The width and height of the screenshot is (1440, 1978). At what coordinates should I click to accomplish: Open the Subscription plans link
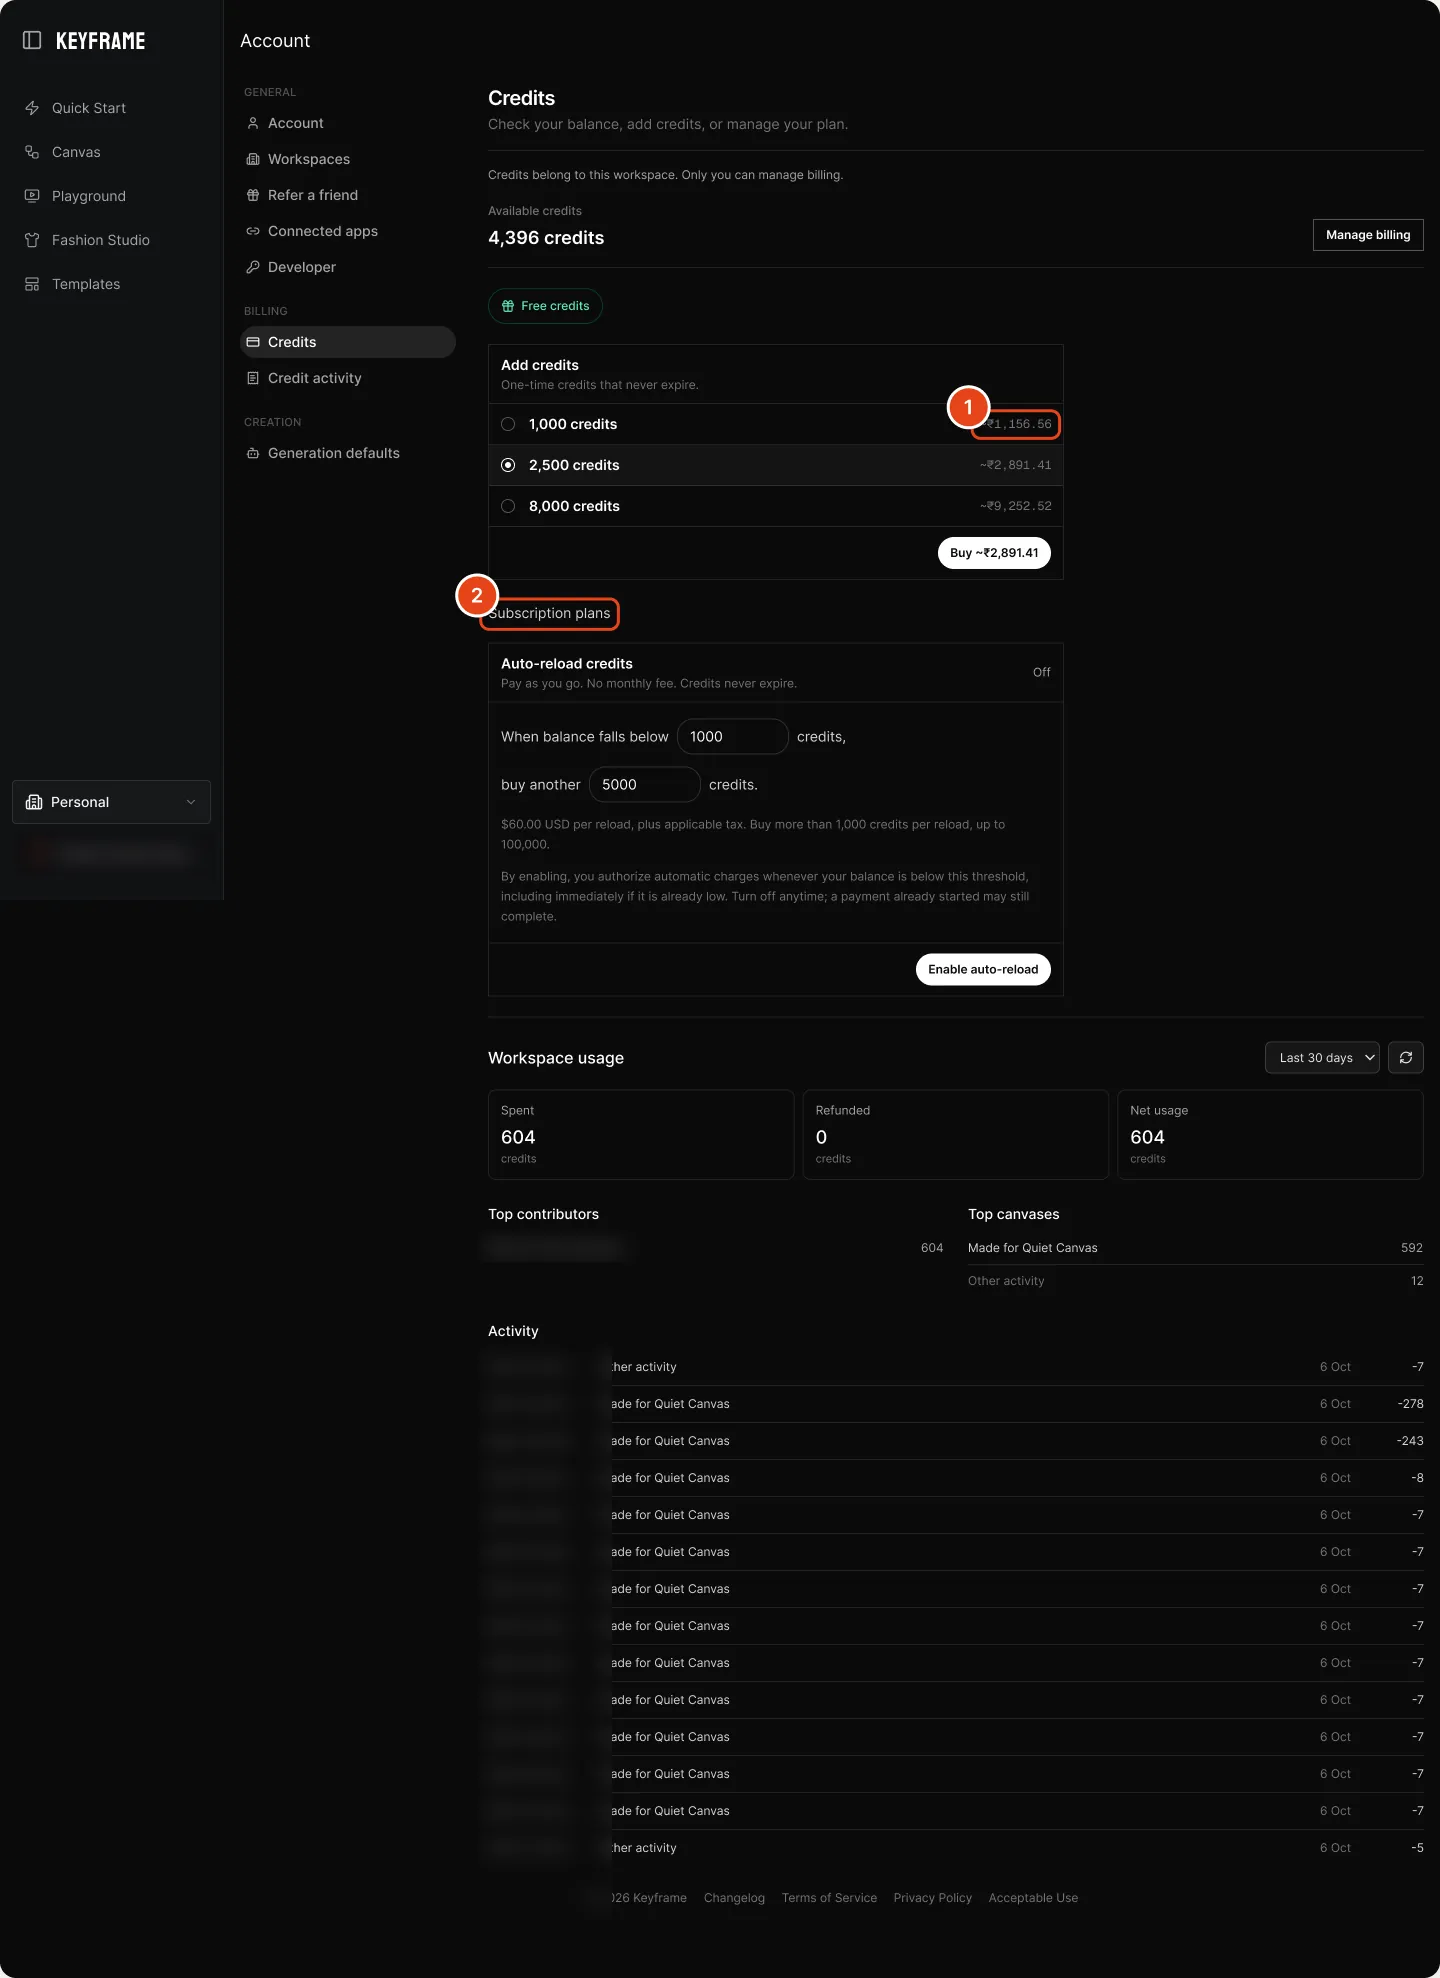coord(549,613)
